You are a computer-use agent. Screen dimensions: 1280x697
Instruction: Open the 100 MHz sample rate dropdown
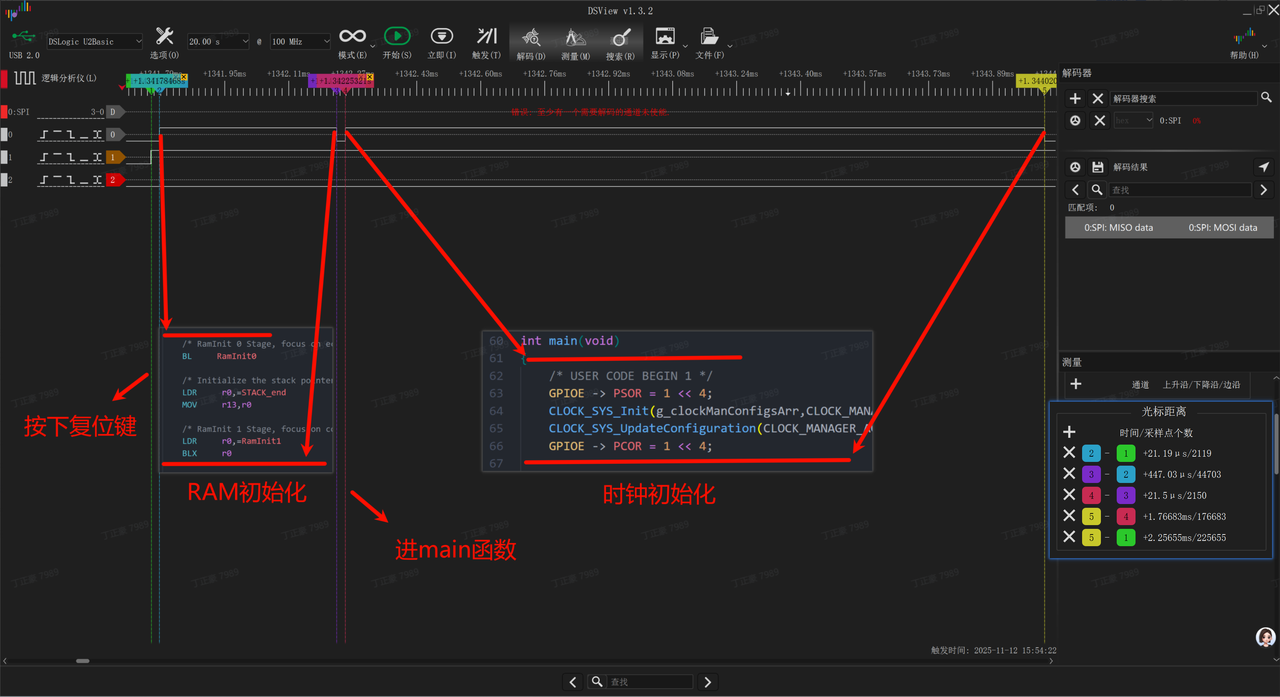pyautogui.click(x=299, y=42)
